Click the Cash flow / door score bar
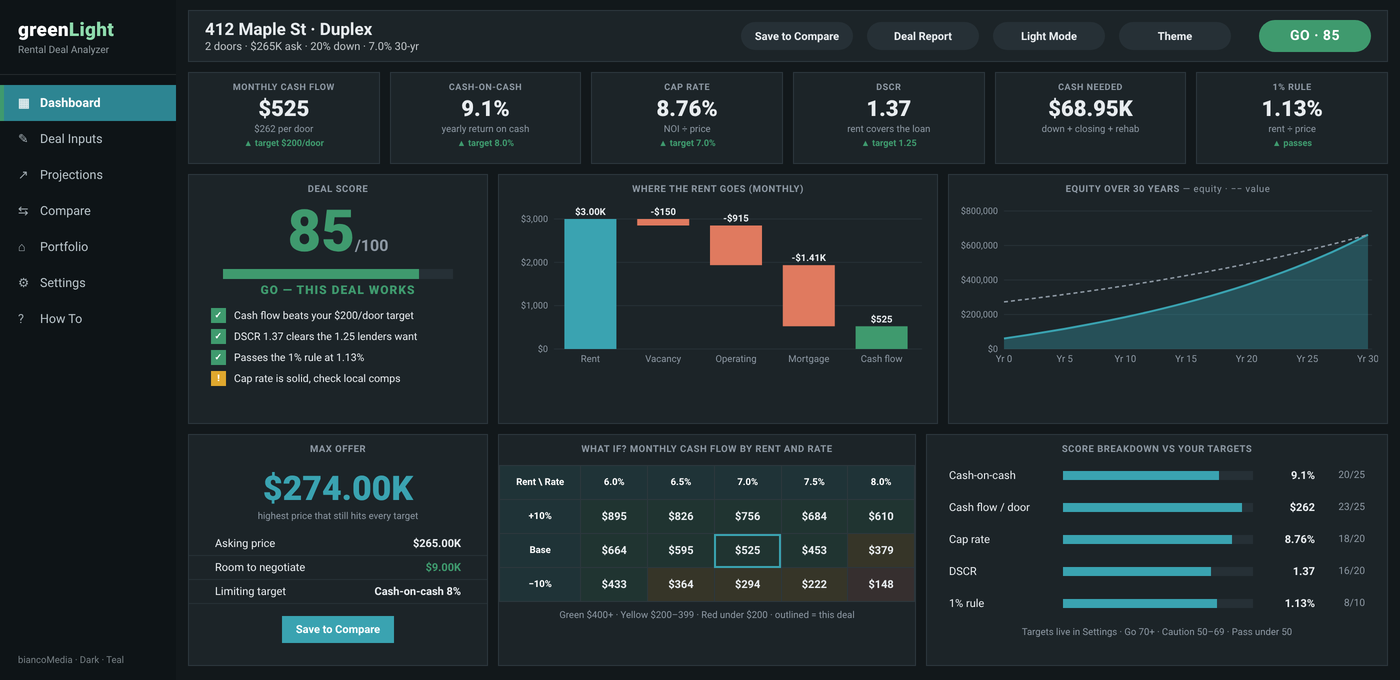The width and height of the screenshot is (1400, 680). click(1158, 507)
